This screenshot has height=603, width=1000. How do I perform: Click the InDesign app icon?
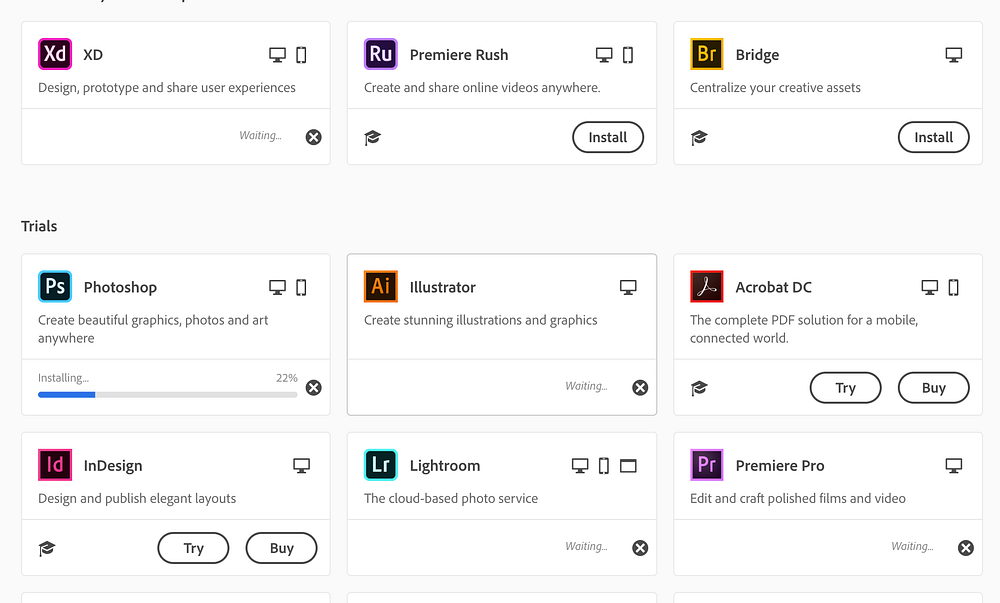click(55, 465)
